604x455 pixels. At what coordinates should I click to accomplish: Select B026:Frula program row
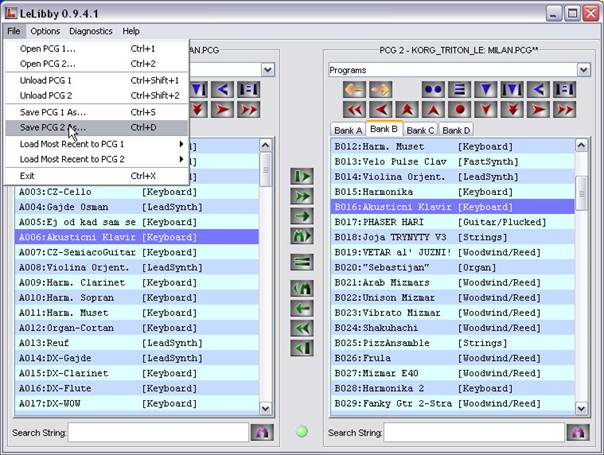coord(453,358)
